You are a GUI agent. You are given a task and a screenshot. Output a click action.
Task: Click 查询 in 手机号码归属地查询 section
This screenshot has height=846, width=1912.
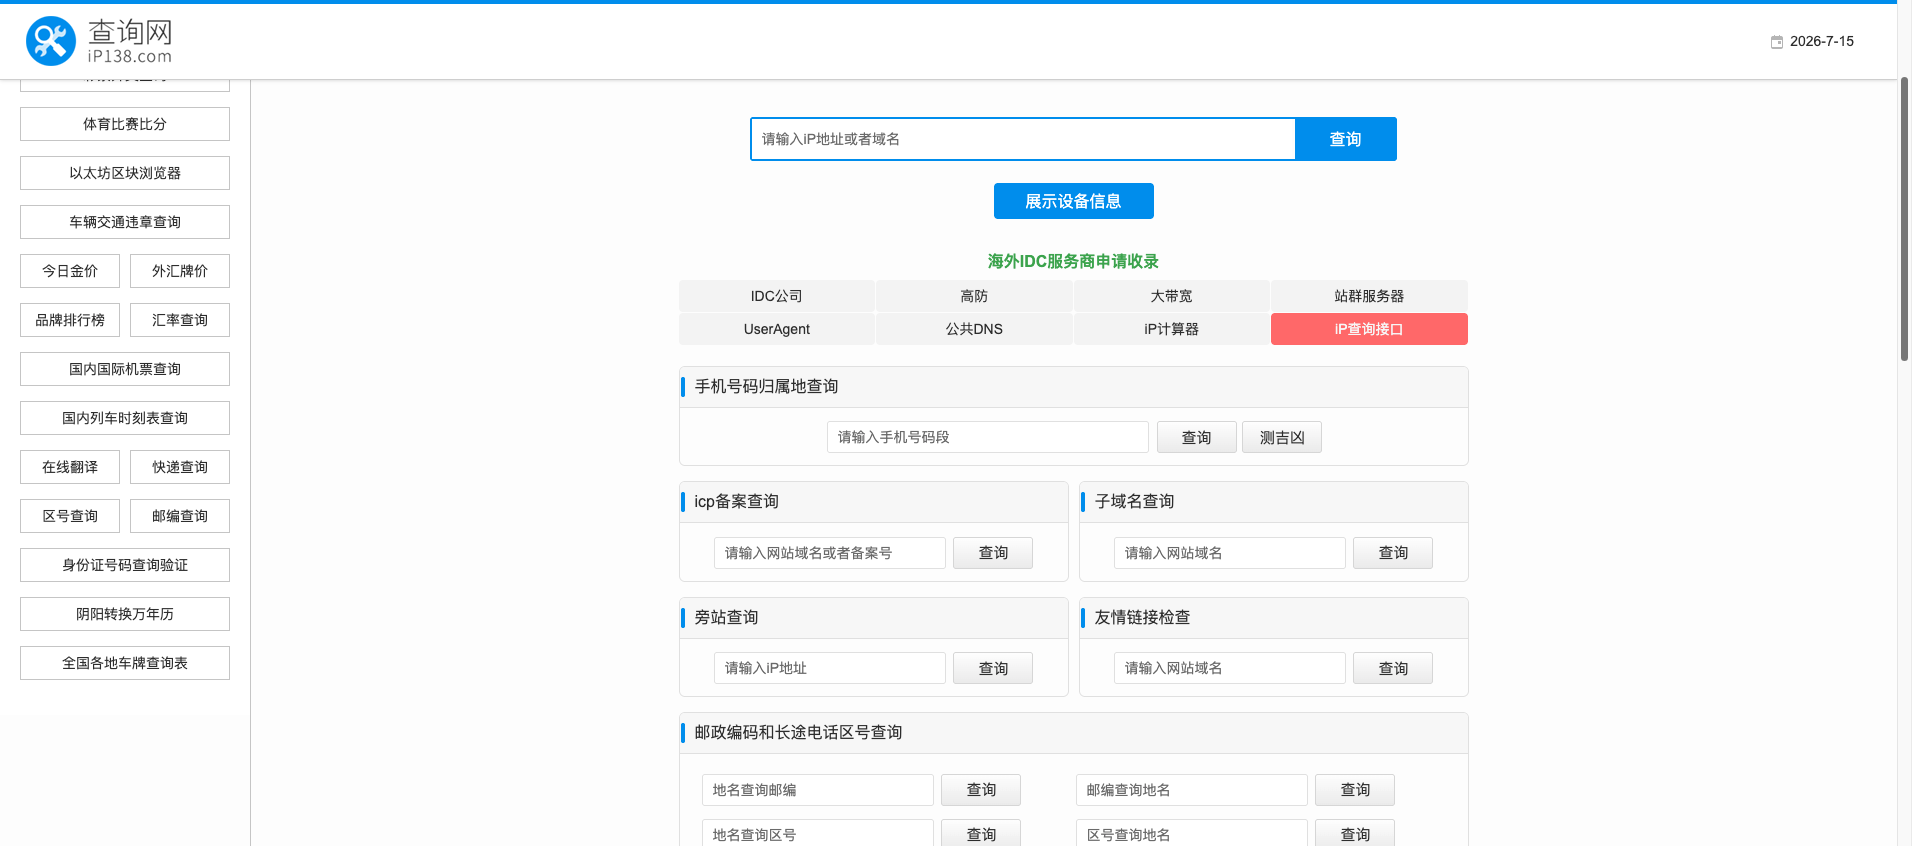tap(1197, 437)
